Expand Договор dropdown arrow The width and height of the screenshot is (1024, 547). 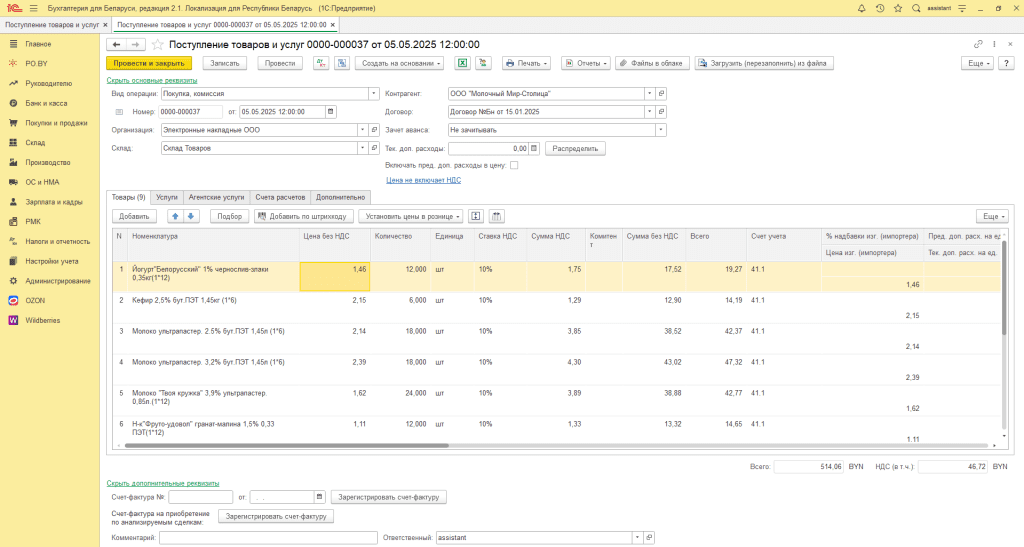[x=649, y=112]
